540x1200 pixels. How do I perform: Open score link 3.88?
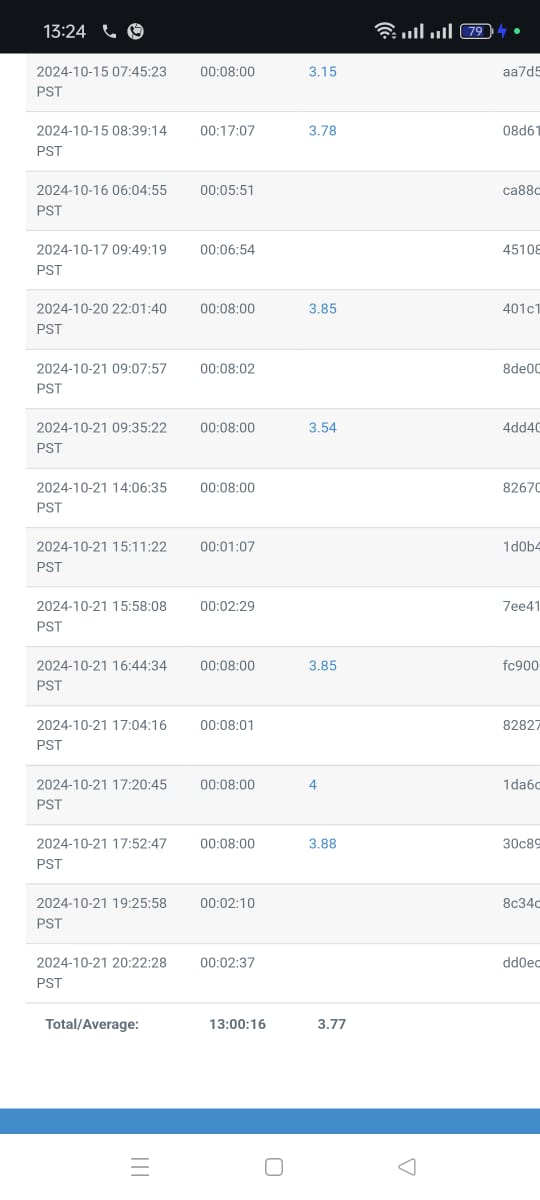click(322, 844)
